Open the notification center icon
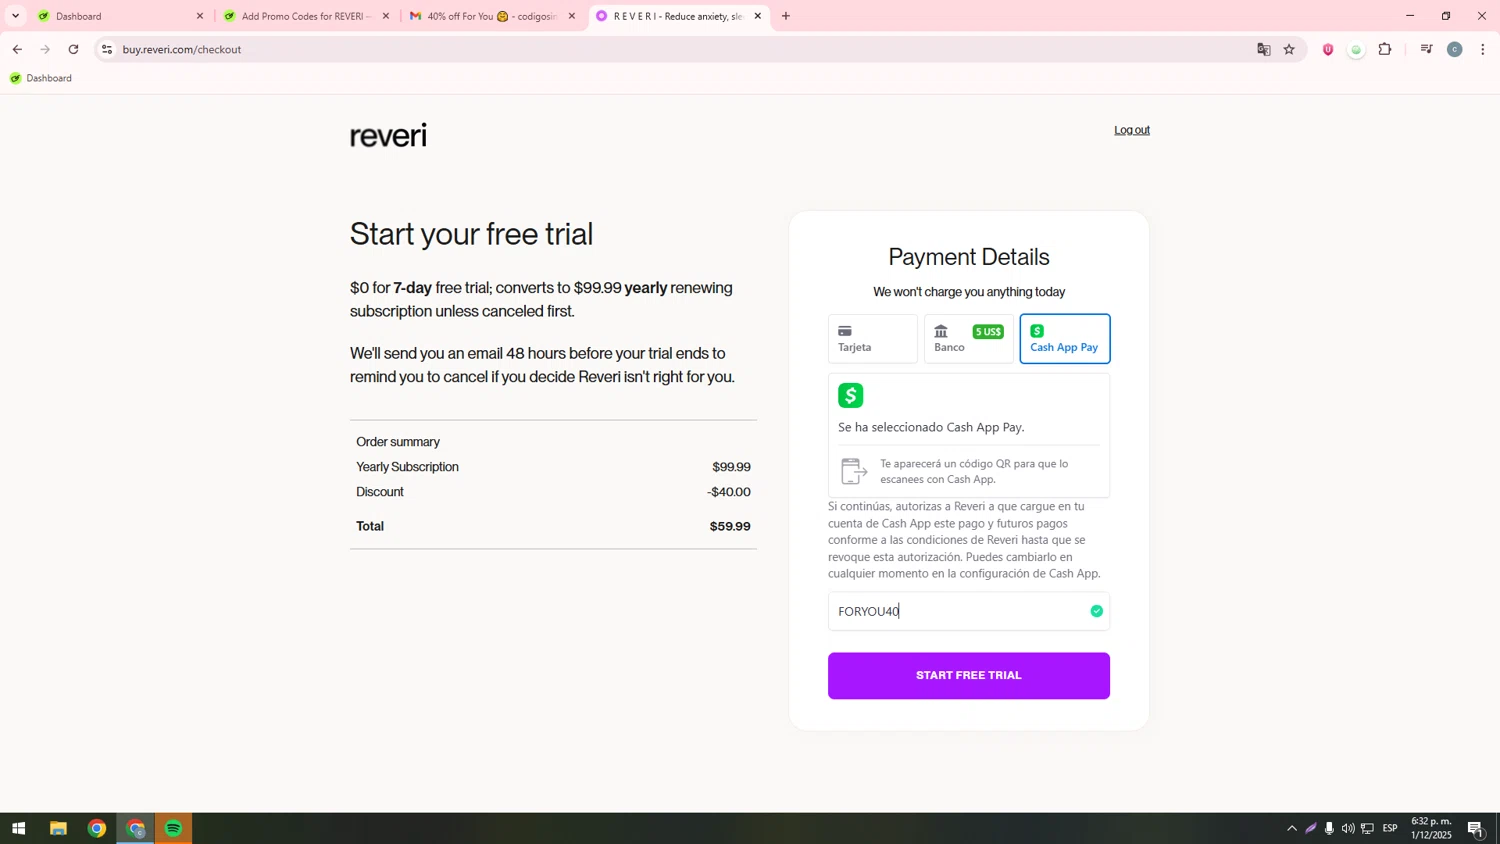The image size is (1500, 844). pos(1476,828)
